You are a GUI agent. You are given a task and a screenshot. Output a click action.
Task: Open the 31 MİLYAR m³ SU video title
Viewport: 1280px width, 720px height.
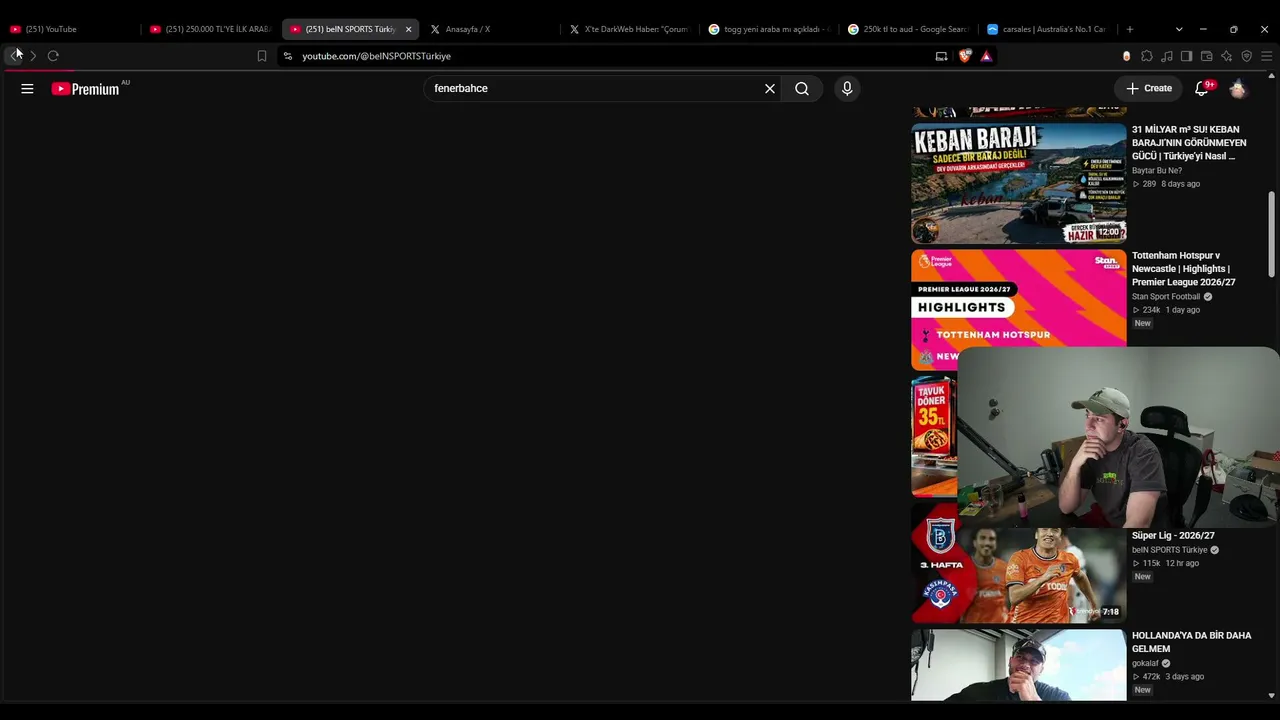click(x=1190, y=143)
